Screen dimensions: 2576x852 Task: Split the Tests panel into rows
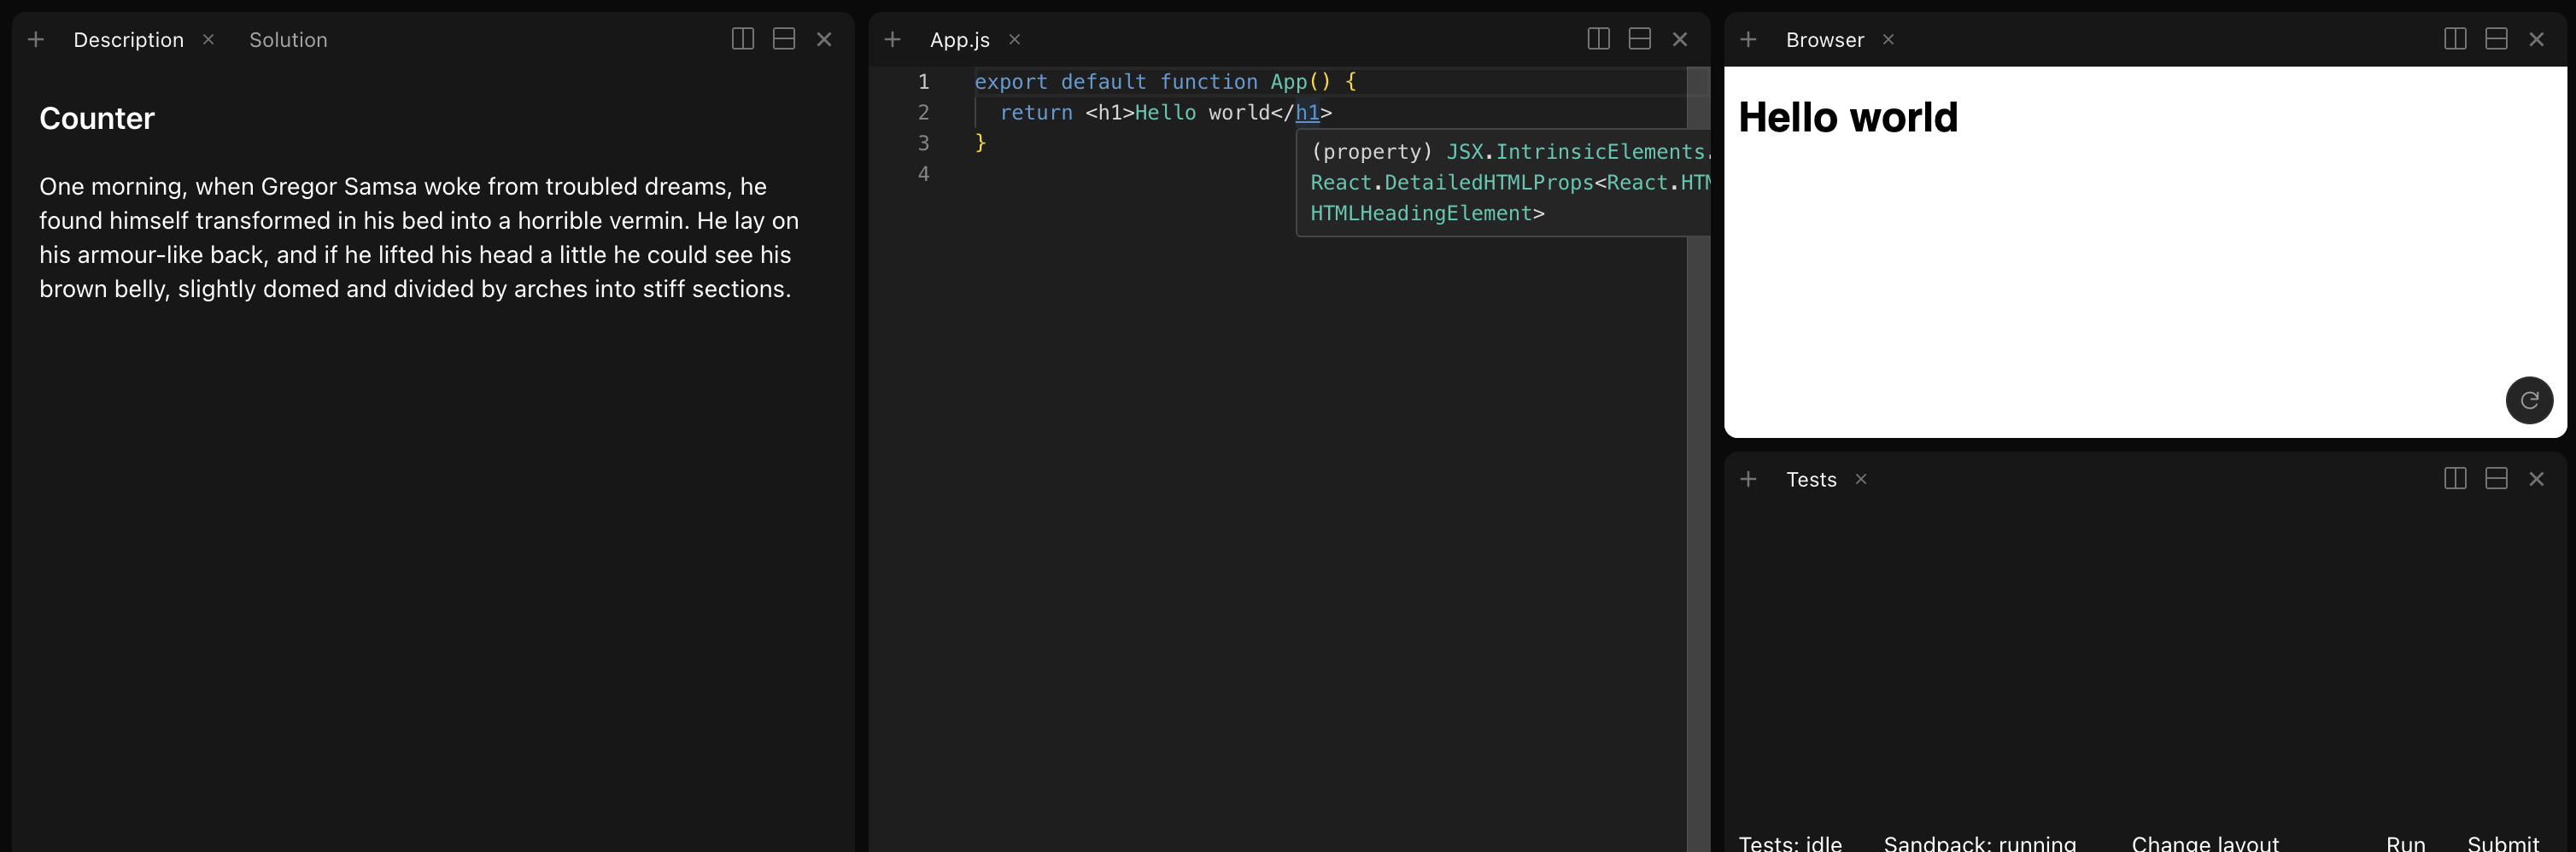tap(2496, 478)
